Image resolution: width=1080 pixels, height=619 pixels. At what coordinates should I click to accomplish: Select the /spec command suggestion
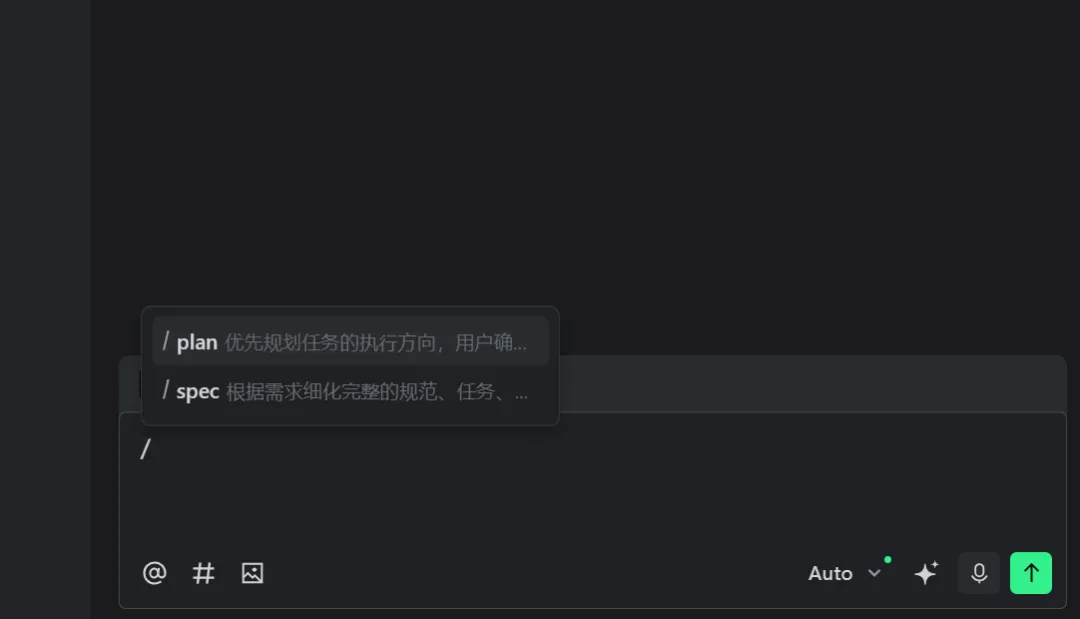point(351,390)
